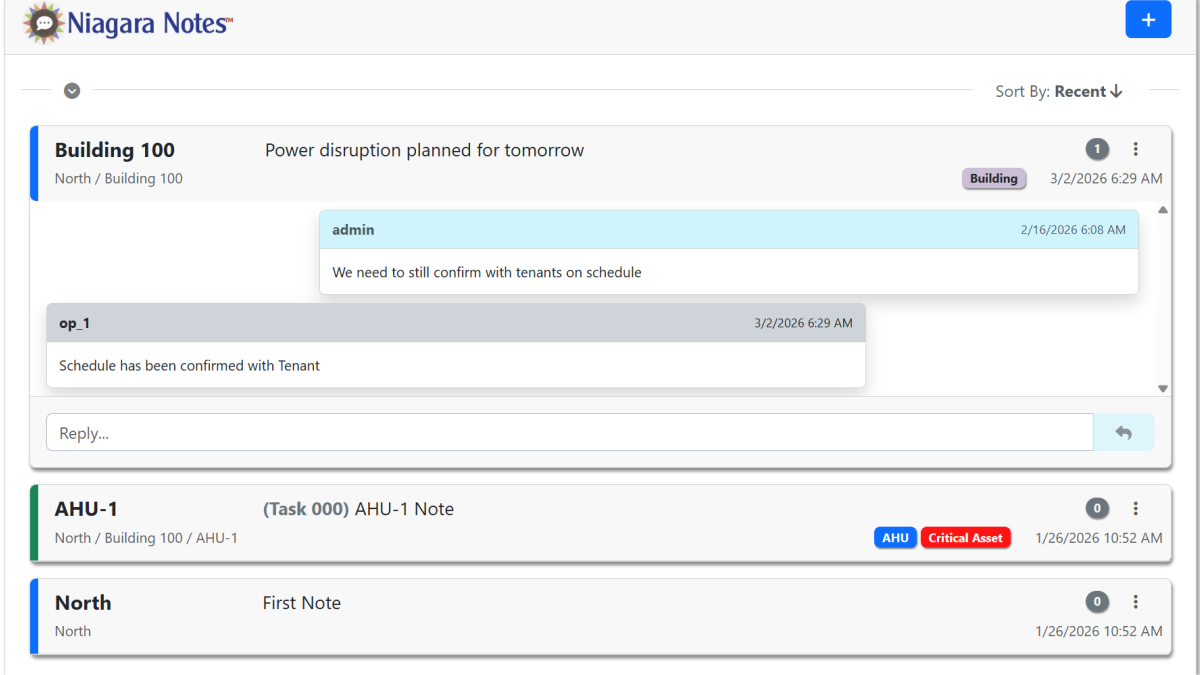This screenshot has height=675, width=1200.
Task: Open the admin comment header bar
Action: coord(728,229)
